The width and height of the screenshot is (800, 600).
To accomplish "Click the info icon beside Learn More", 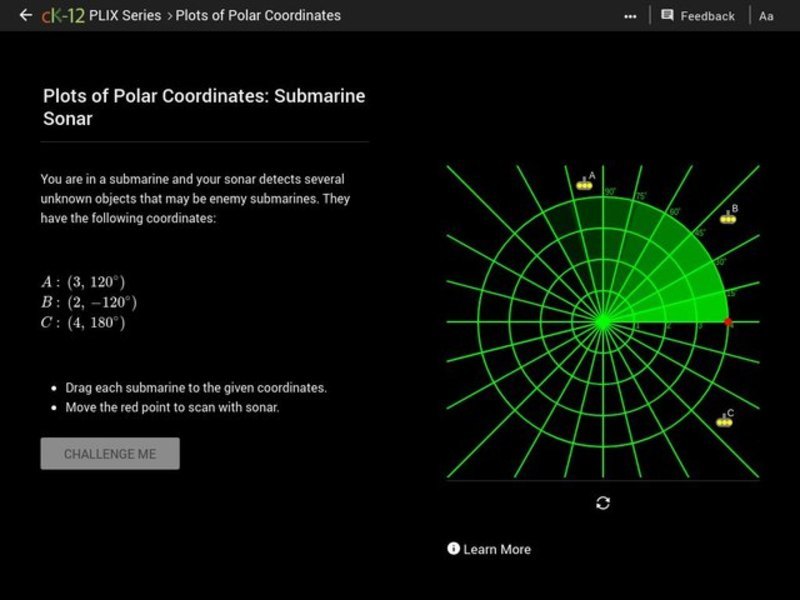I will 454,549.
